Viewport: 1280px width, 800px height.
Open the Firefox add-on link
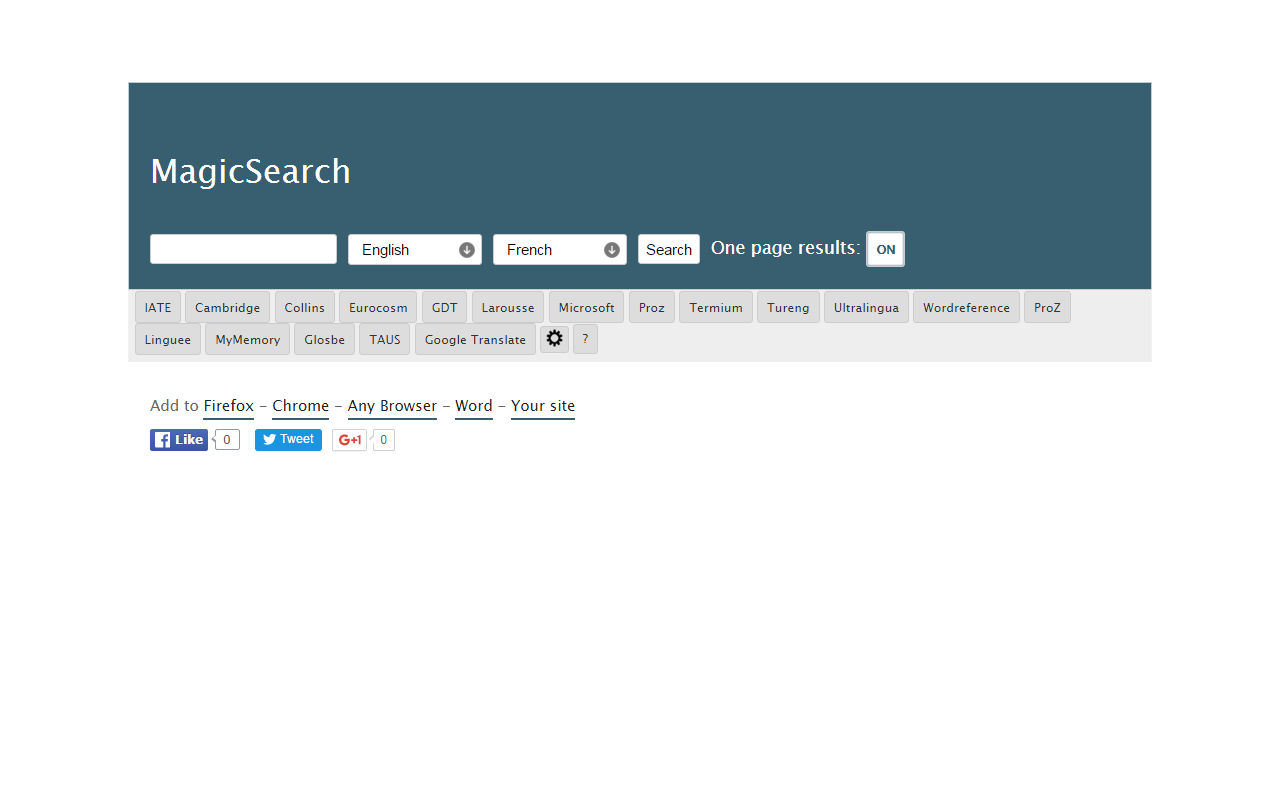228,406
